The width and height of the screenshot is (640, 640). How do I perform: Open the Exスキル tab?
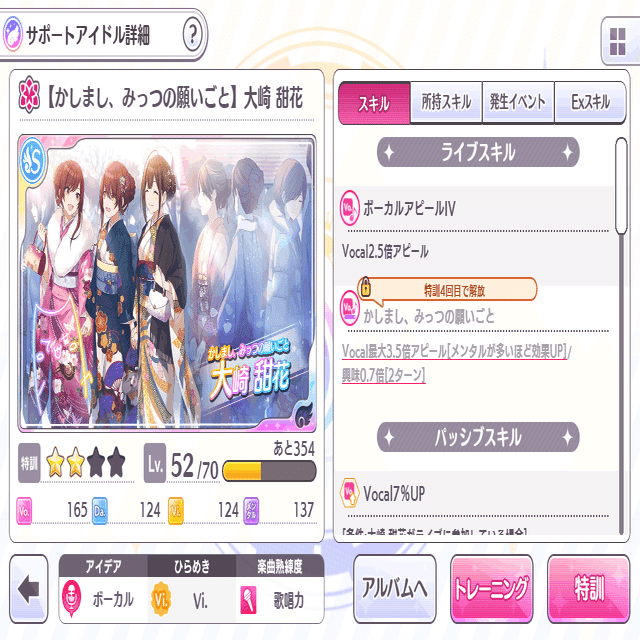pos(590,102)
